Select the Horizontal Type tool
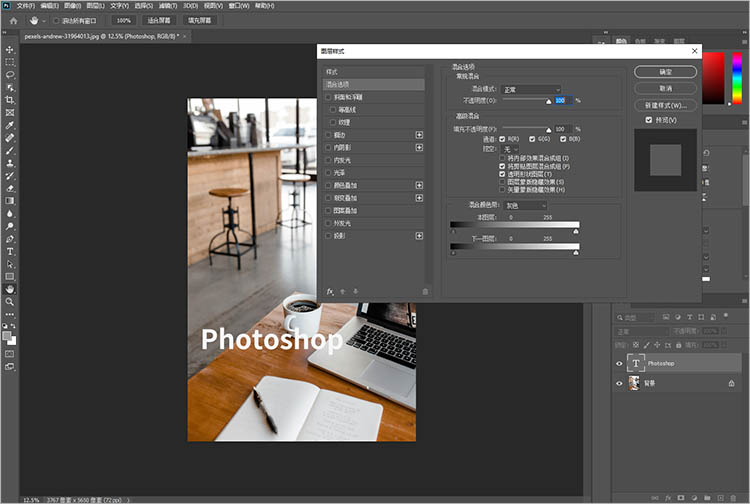750x504 pixels. pos(10,251)
